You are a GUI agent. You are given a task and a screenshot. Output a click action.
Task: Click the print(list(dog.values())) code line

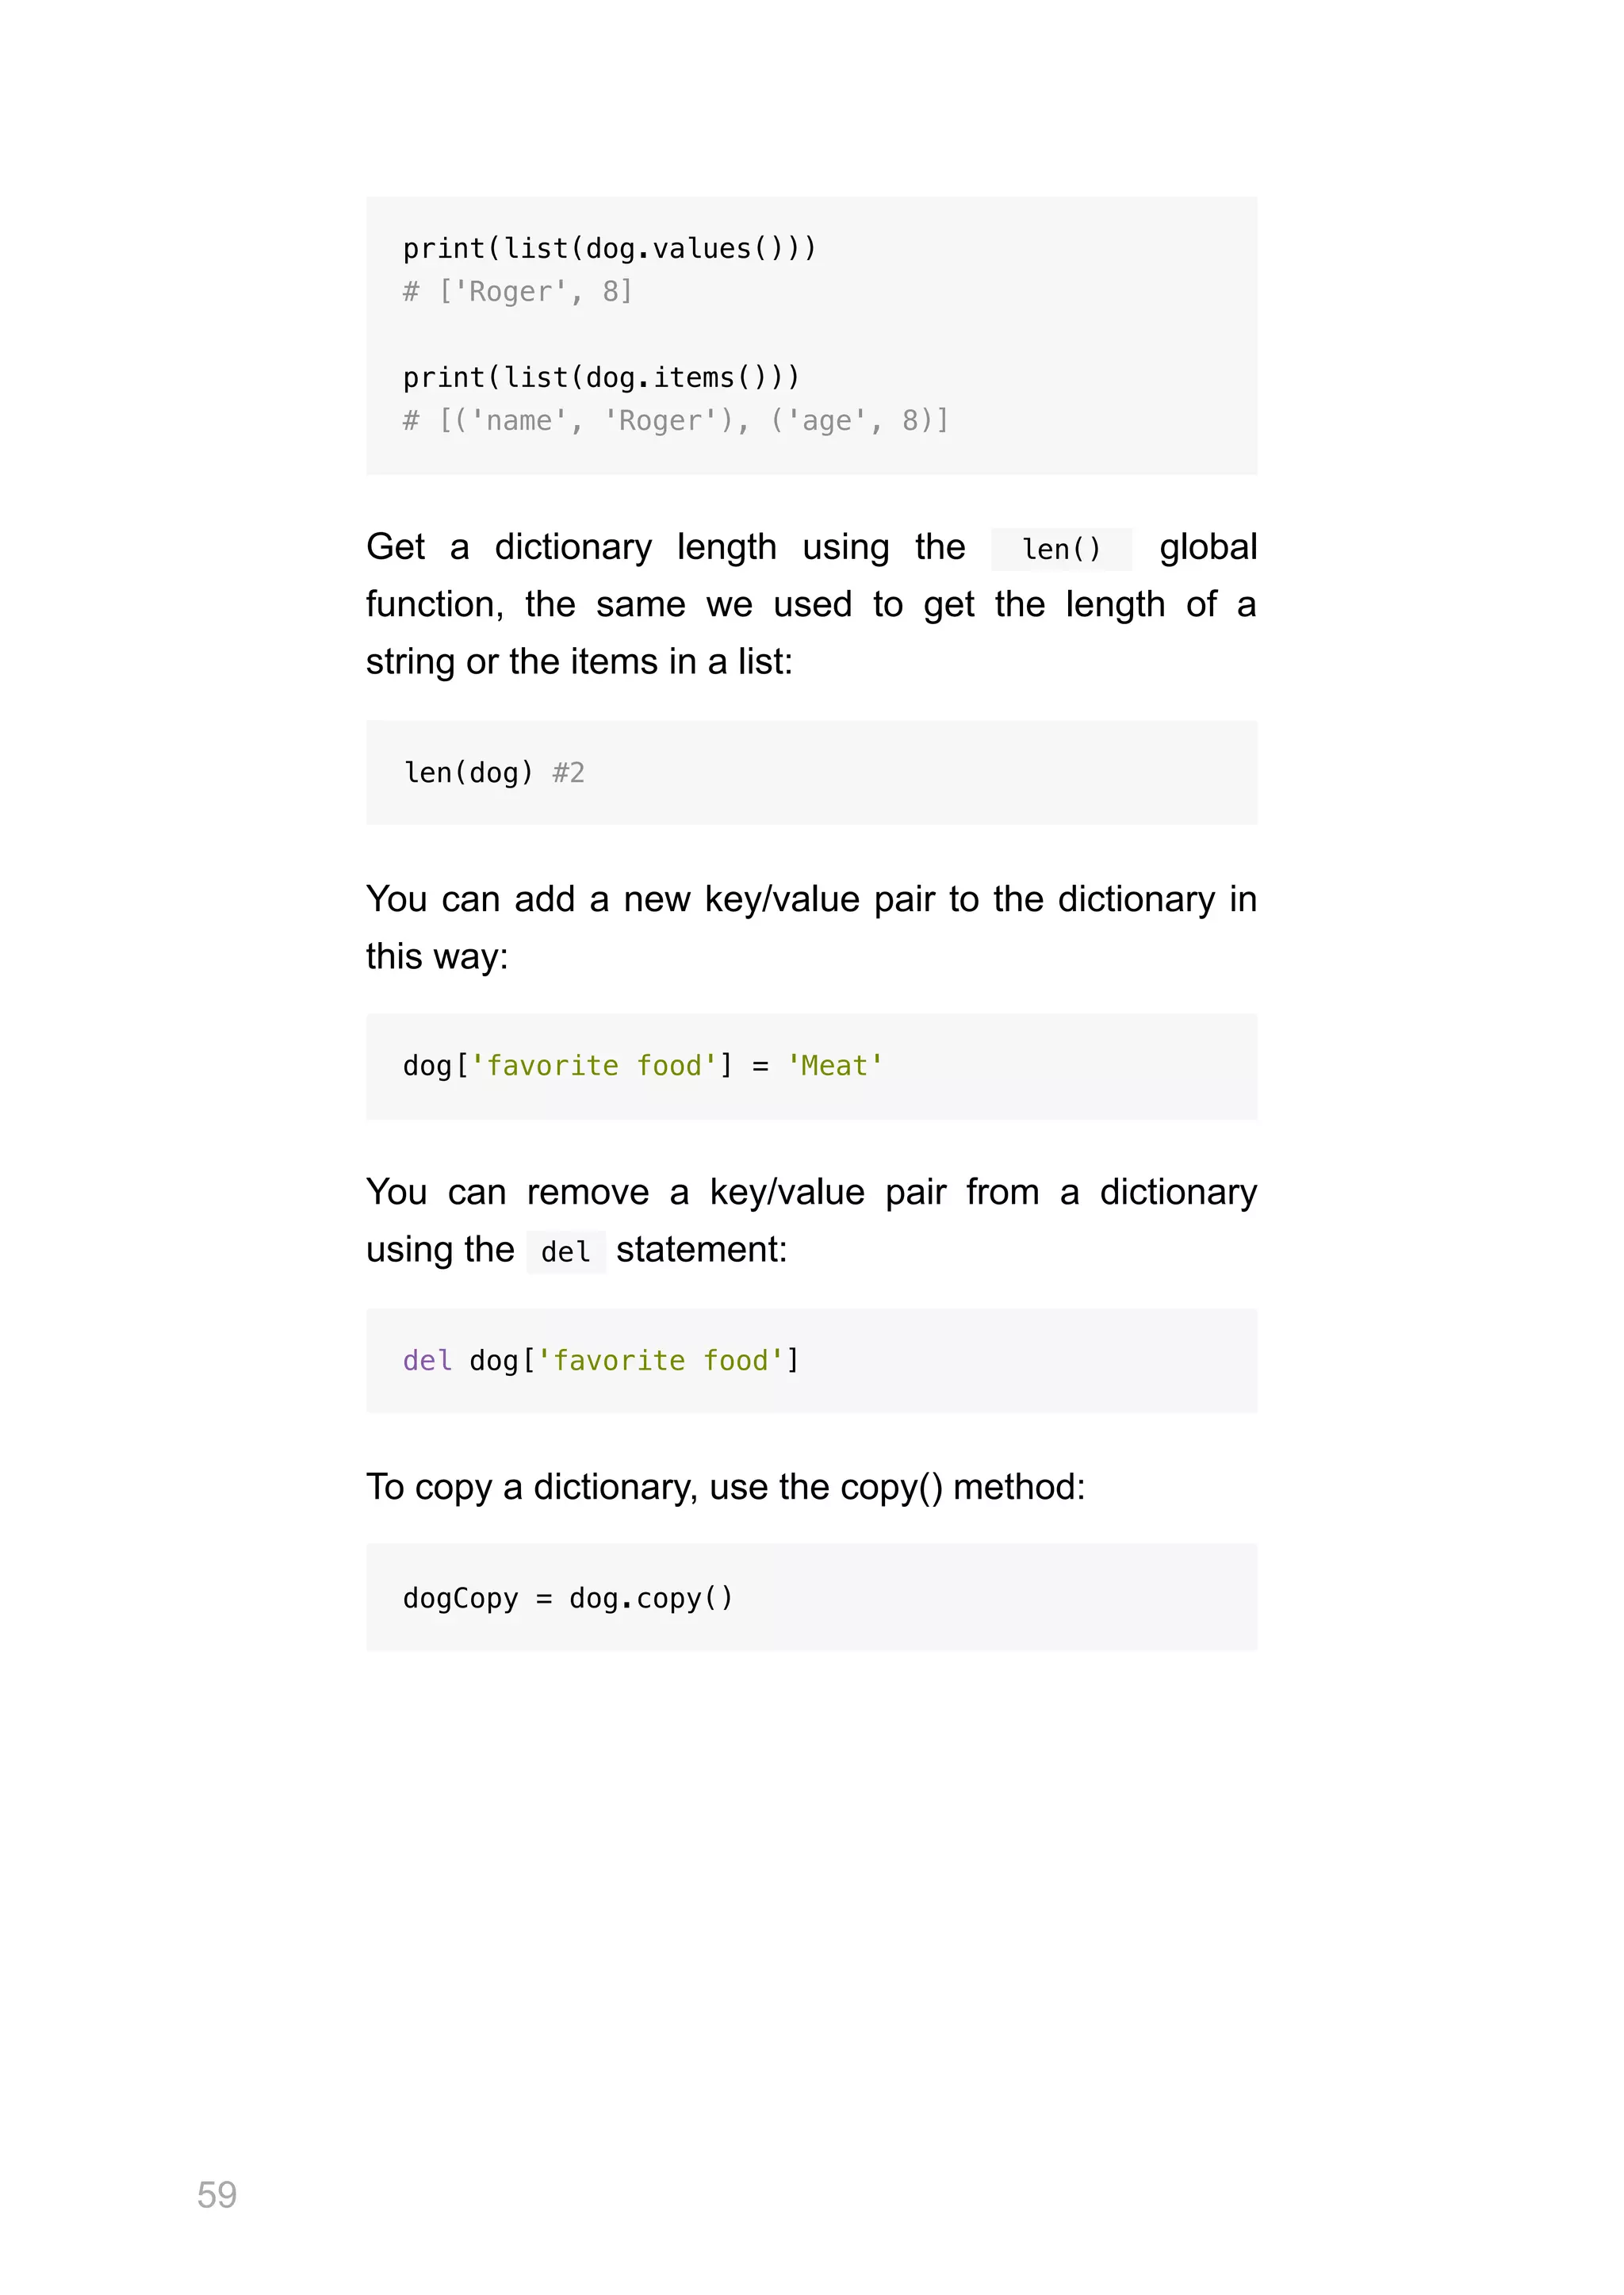[609, 248]
